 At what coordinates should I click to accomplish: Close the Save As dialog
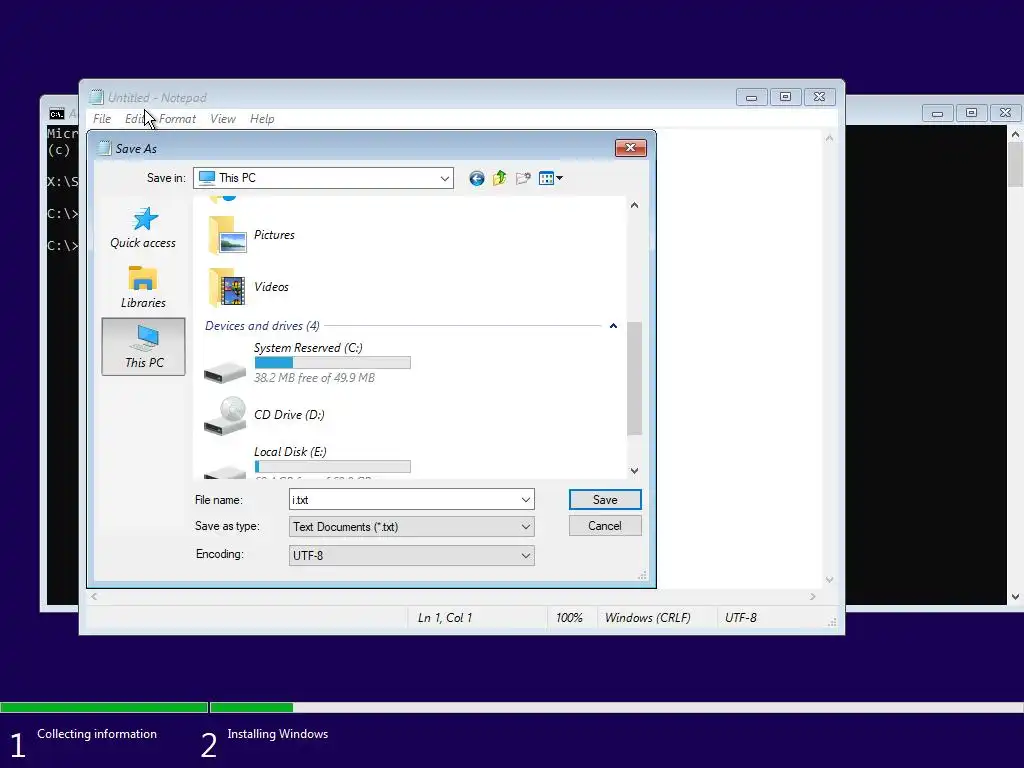click(630, 148)
